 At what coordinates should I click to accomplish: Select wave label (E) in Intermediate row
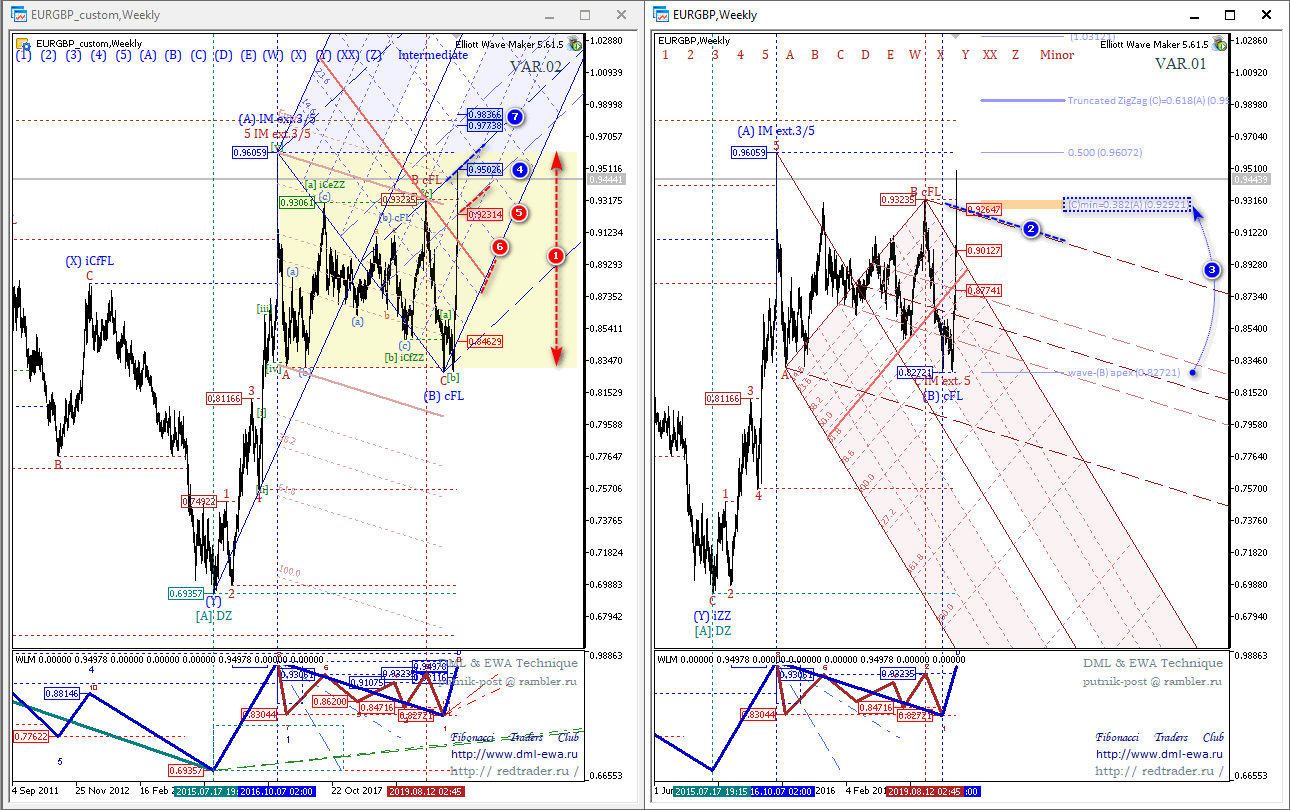click(x=248, y=55)
